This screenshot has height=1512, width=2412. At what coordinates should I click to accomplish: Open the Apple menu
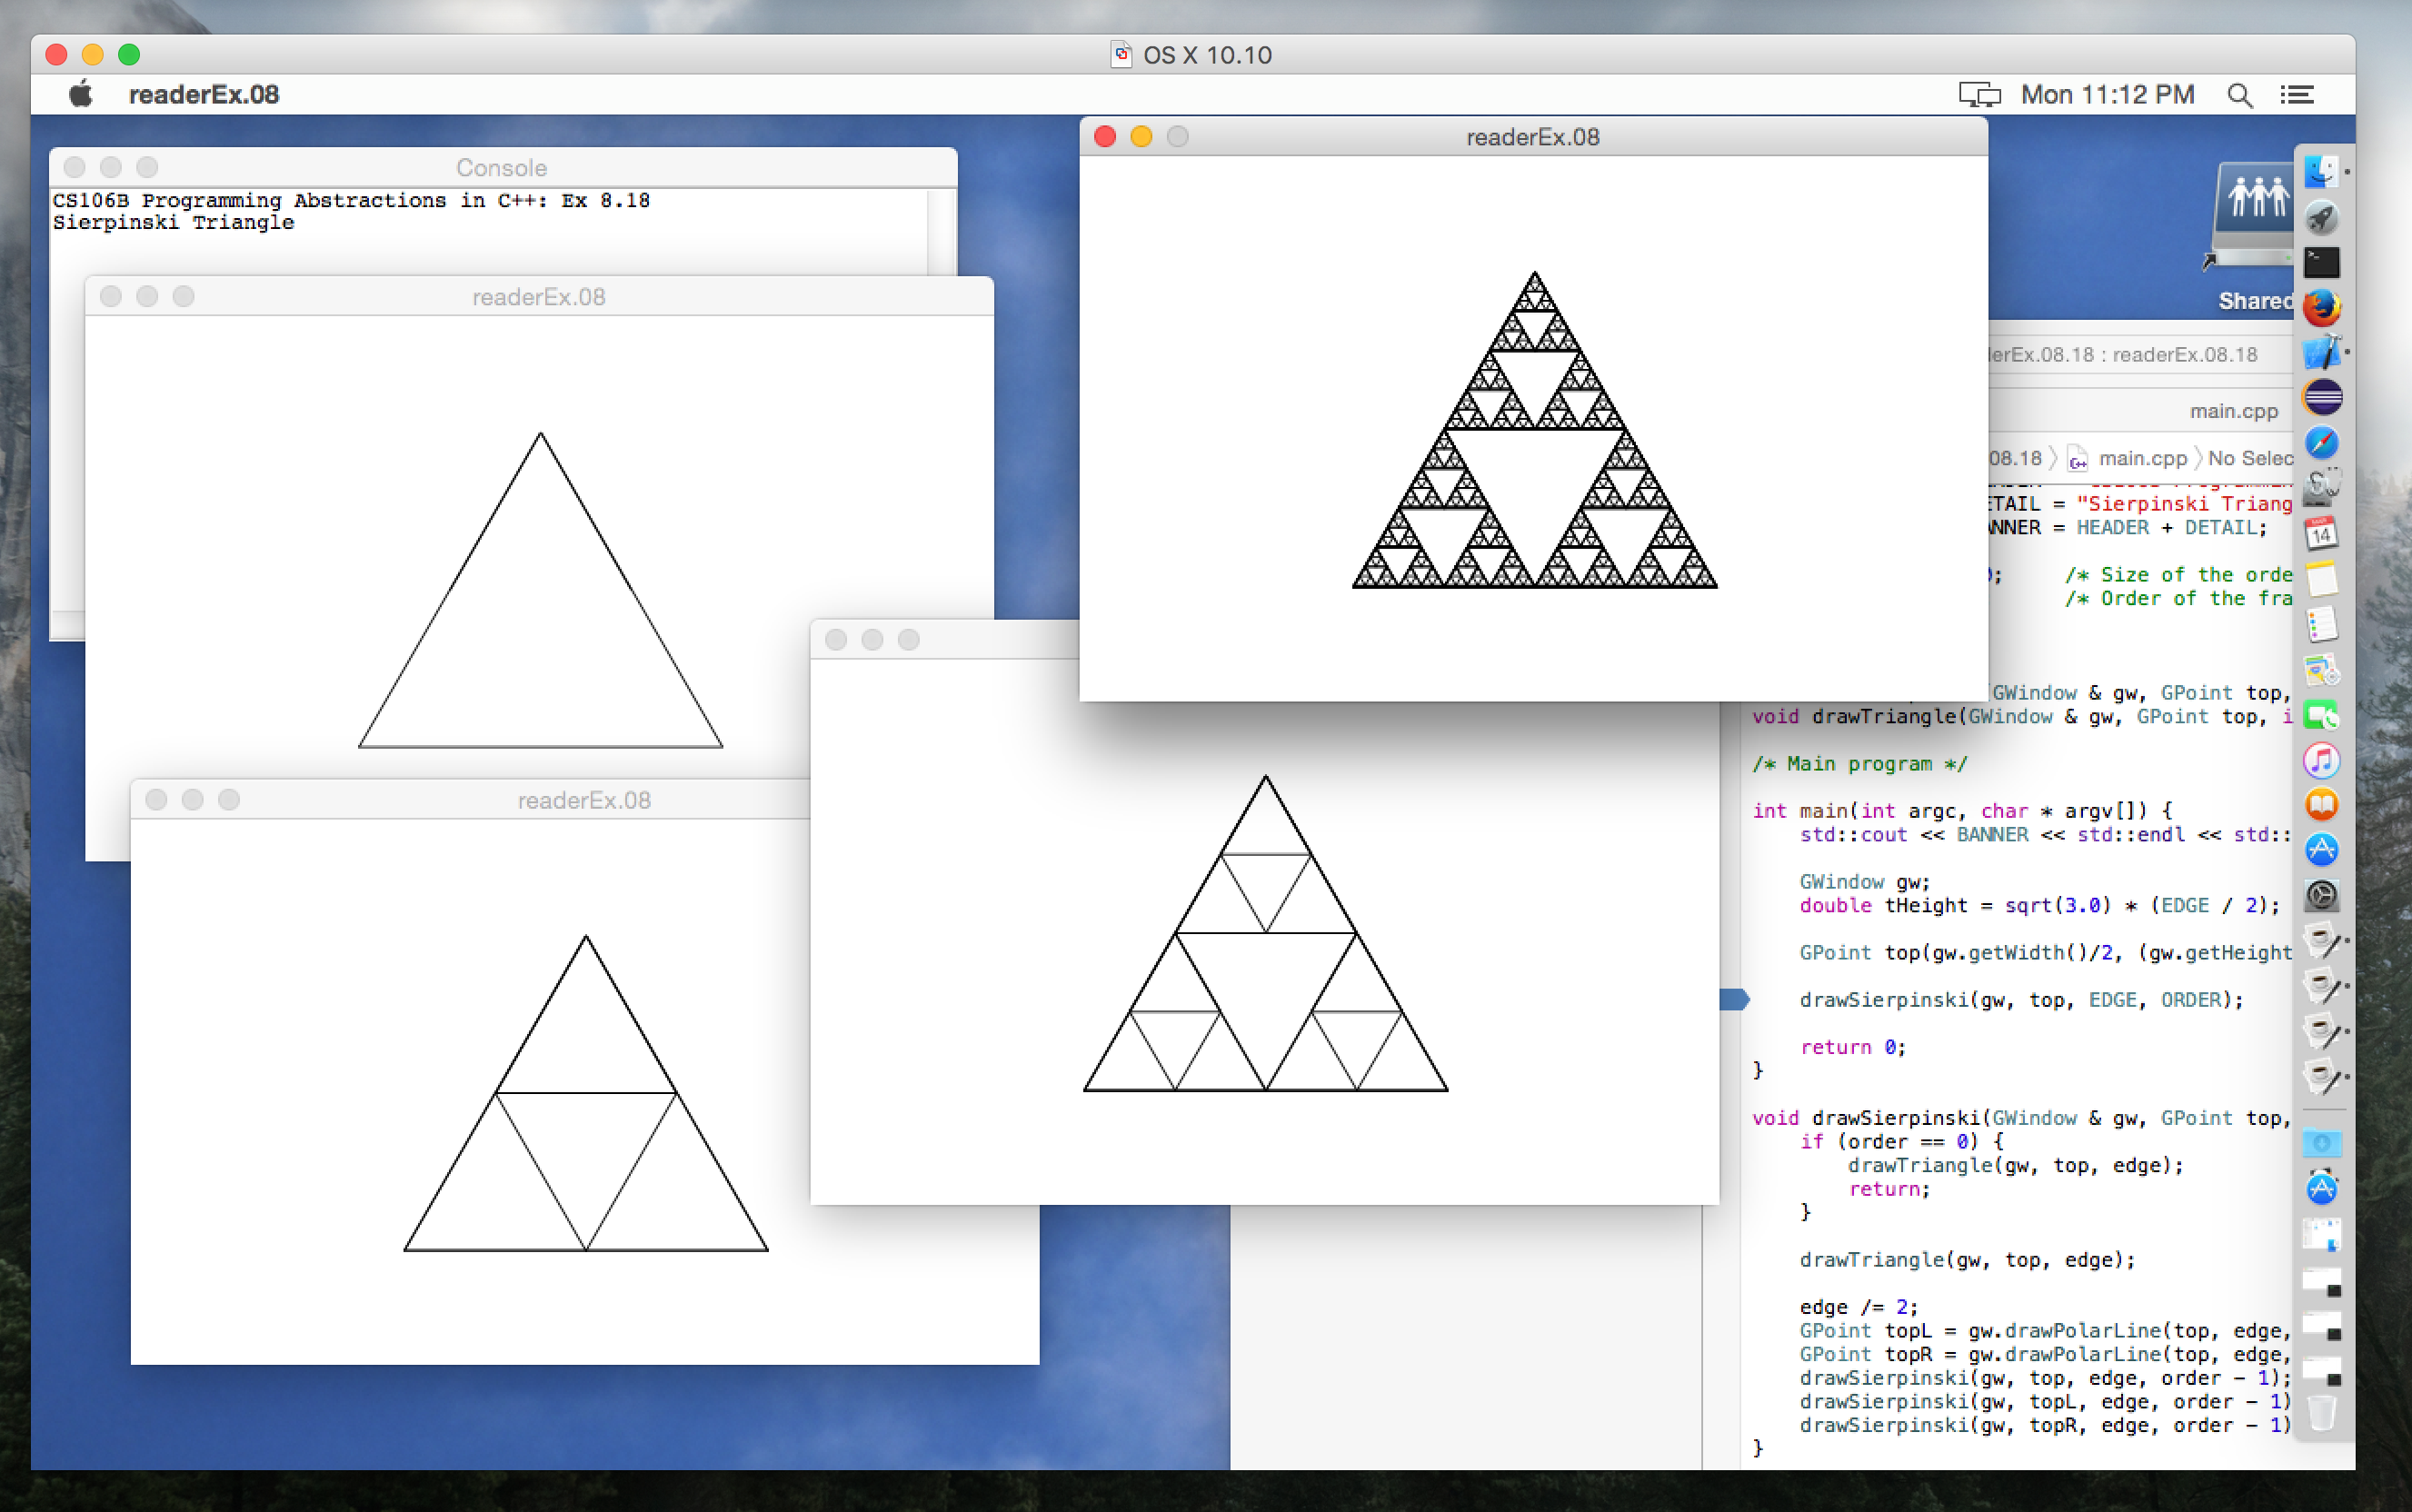81,95
